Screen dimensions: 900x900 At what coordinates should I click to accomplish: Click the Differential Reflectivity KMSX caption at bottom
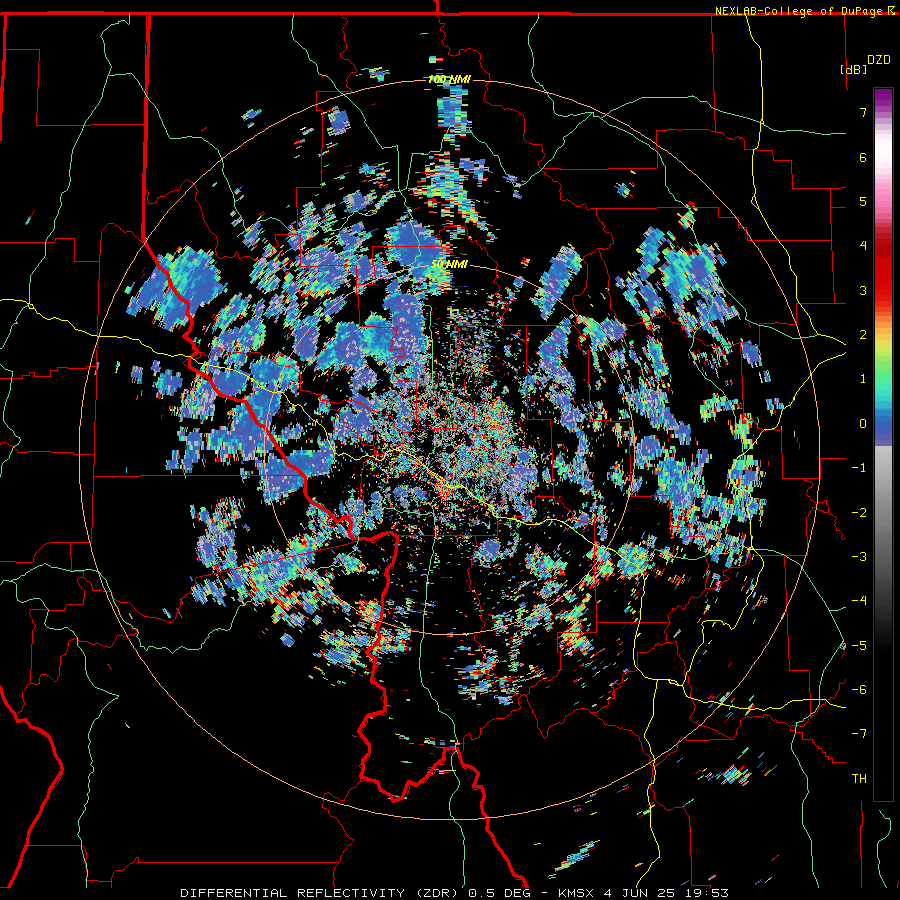click(x=455, y=893)
